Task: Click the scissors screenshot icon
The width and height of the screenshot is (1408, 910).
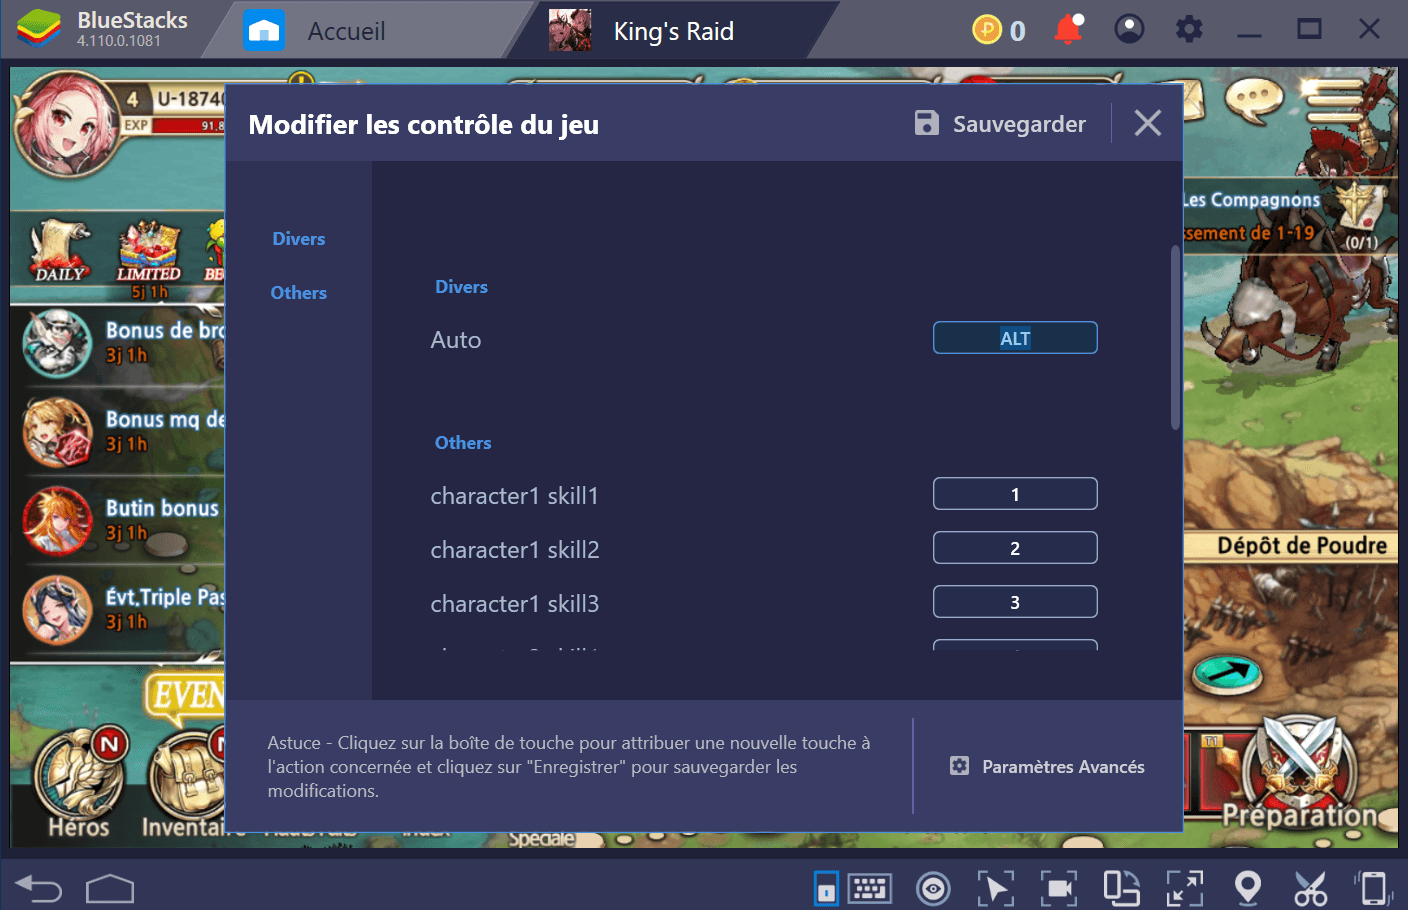Action: (x=1310, y=888)
